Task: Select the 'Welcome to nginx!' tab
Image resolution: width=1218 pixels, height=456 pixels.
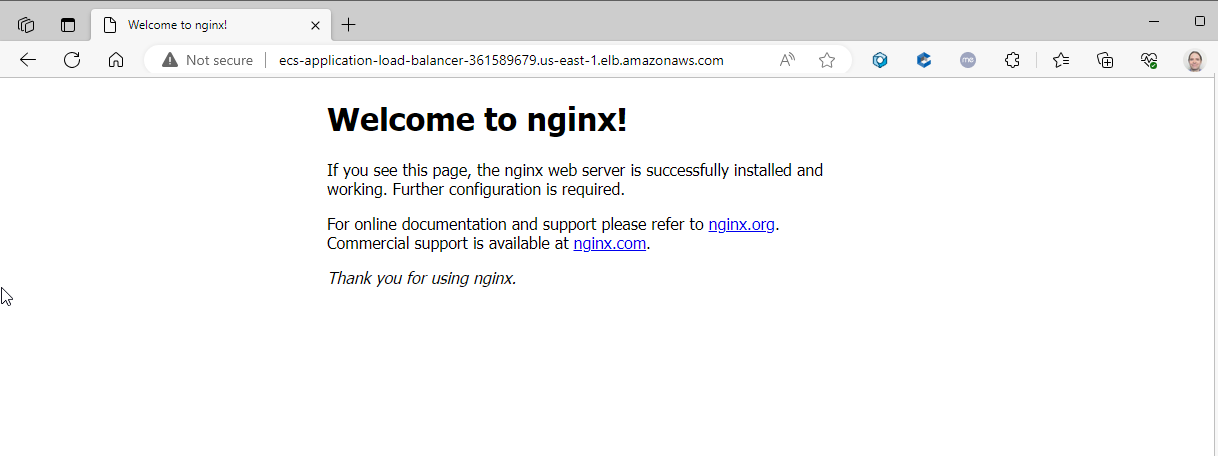Action: (210, 24)
